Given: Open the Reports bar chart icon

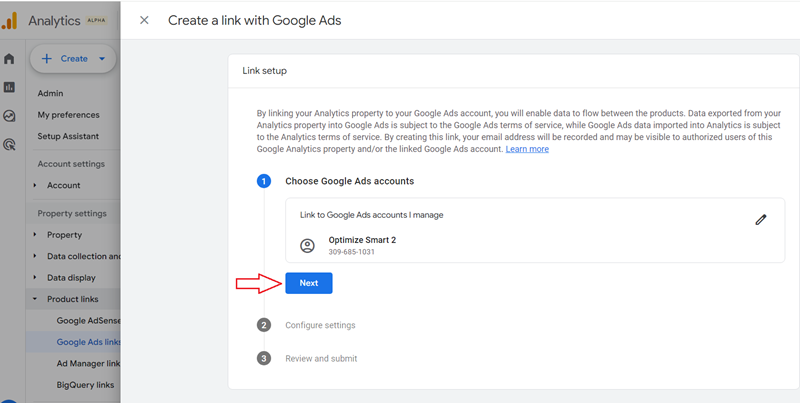Looking at the screenshot, I should pos(9,87).
